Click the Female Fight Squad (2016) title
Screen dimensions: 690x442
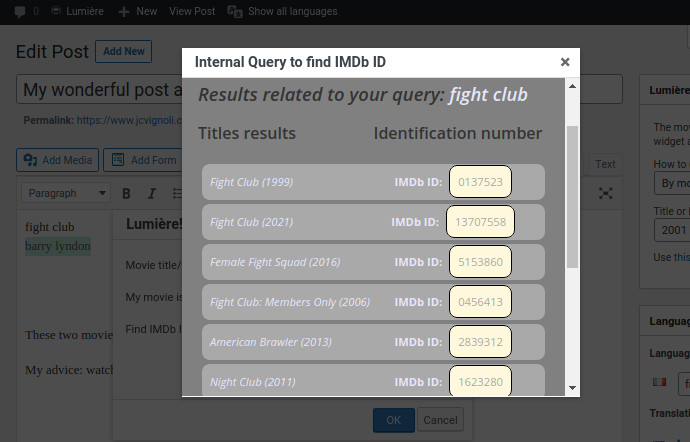coord(275,262)
